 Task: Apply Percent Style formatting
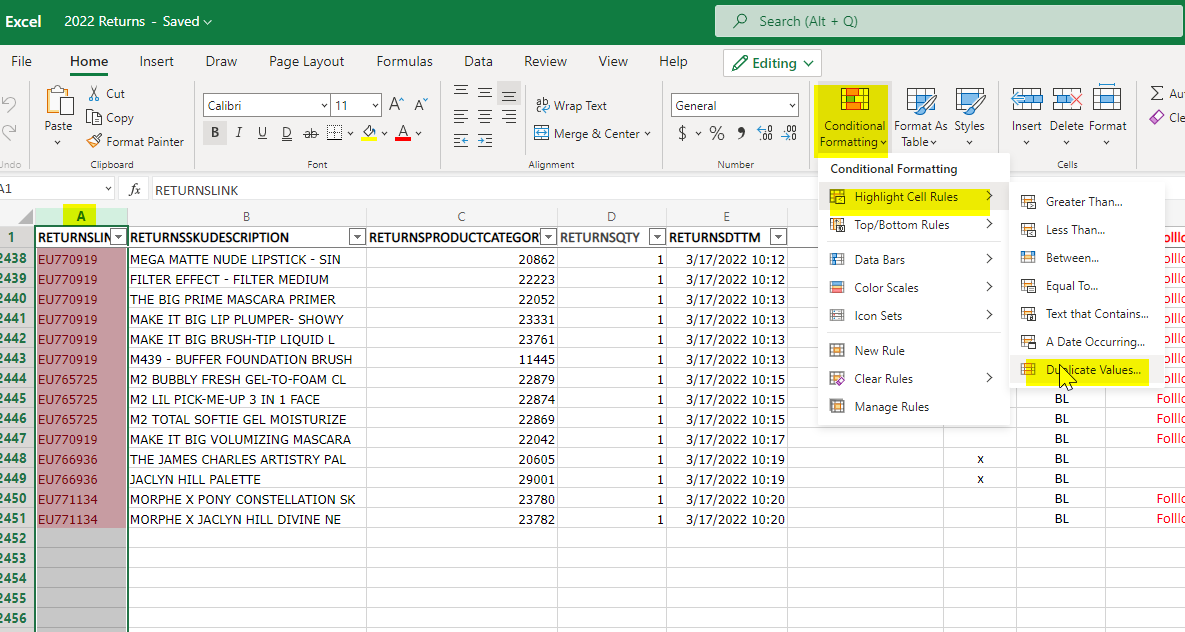click(716, 134)
